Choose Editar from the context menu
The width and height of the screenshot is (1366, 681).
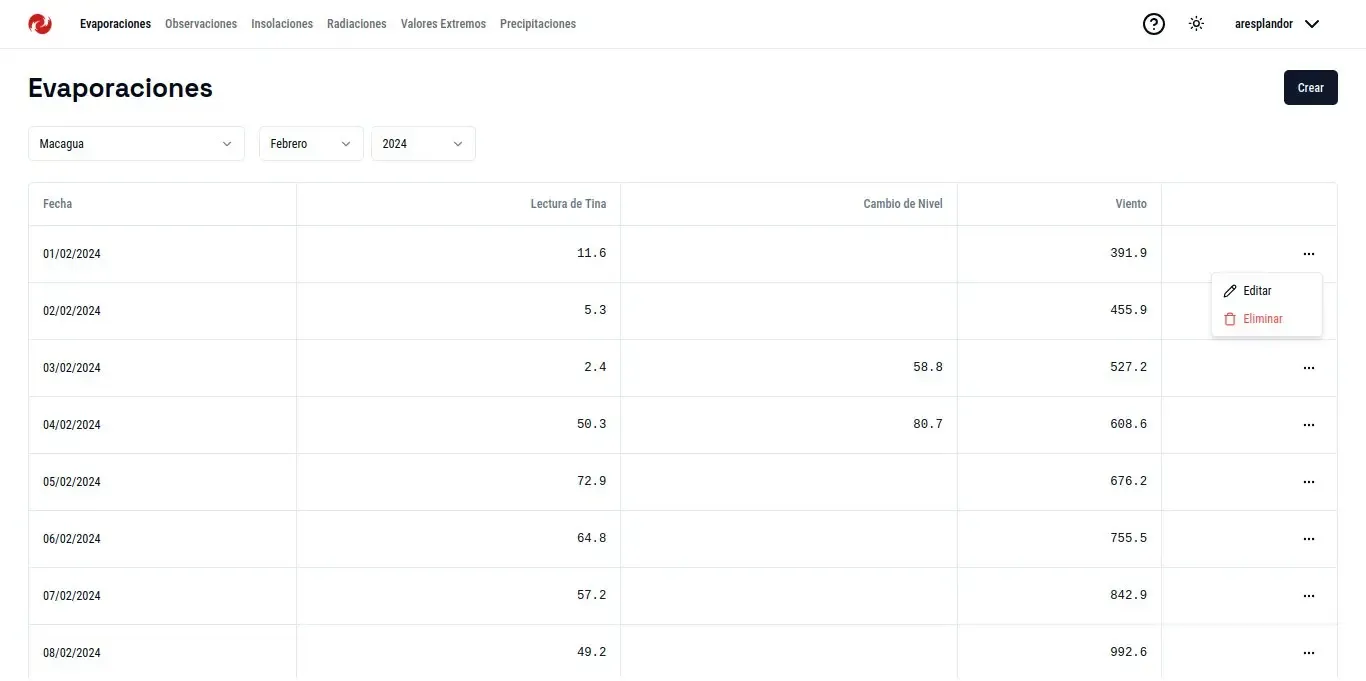[1257, 291]
